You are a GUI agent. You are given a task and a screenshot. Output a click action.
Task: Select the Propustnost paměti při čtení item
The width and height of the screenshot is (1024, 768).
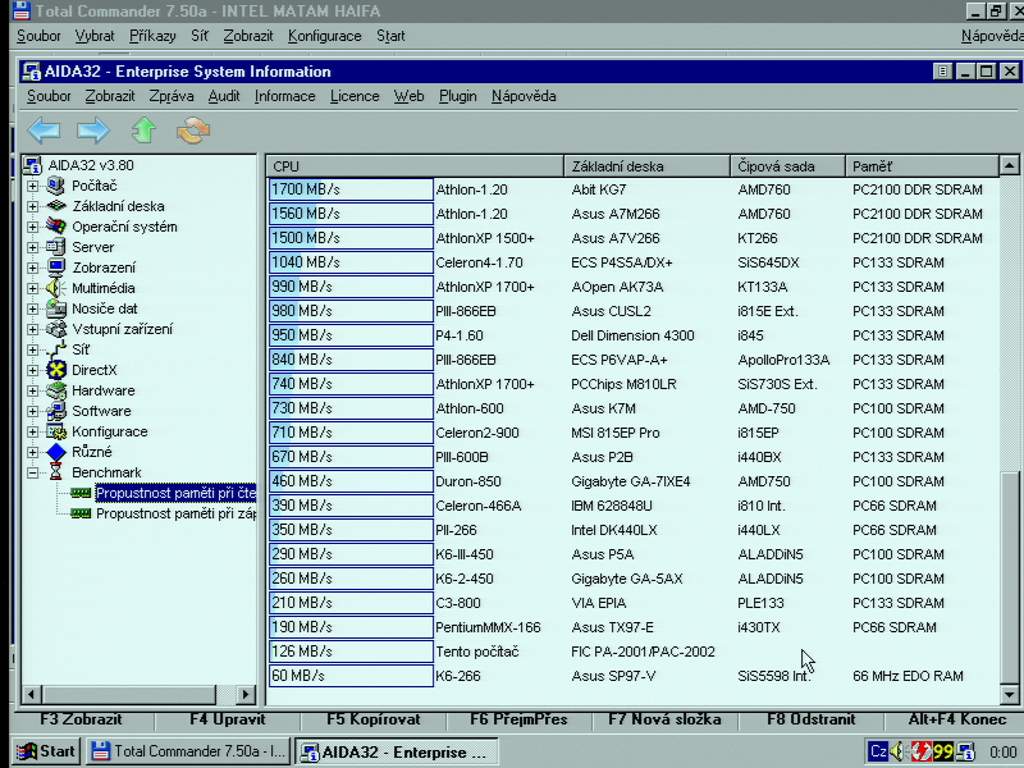point(176,492)
